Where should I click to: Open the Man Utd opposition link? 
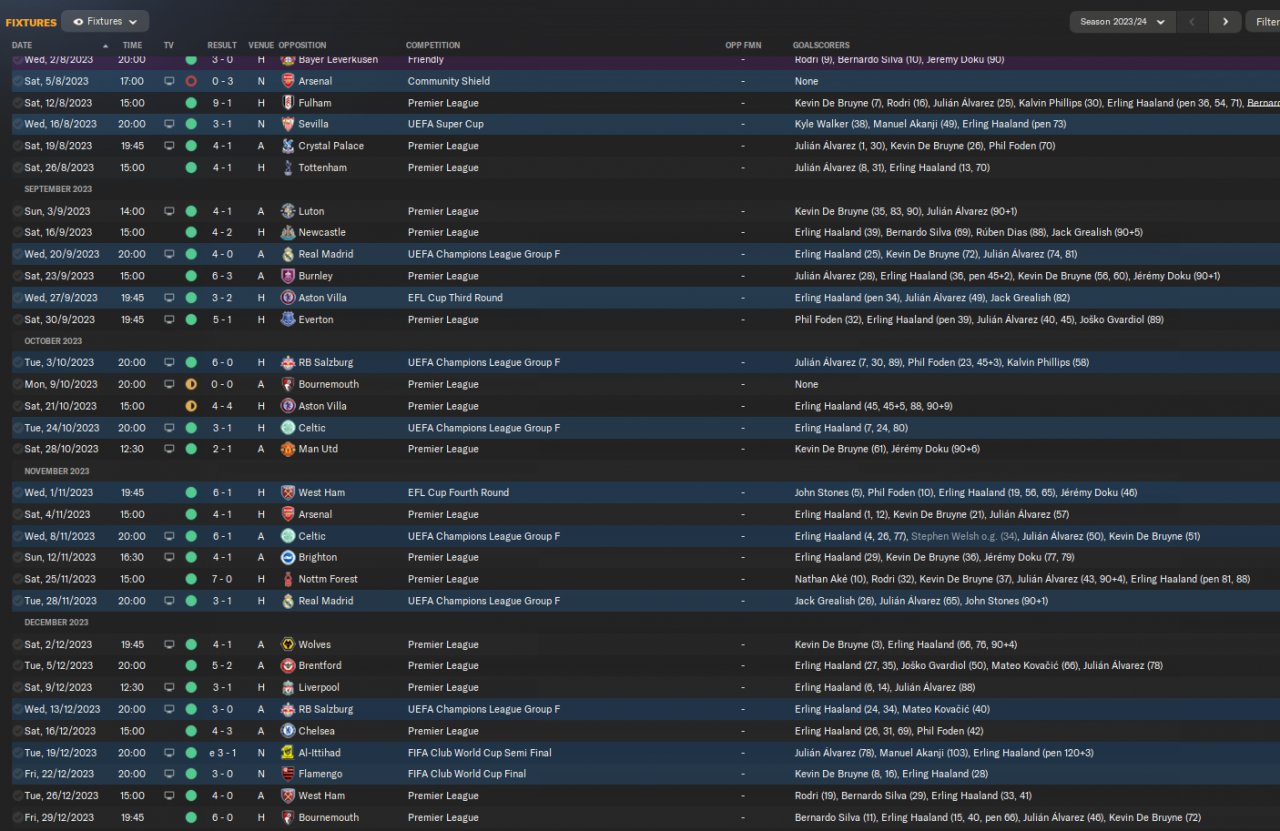318,449
